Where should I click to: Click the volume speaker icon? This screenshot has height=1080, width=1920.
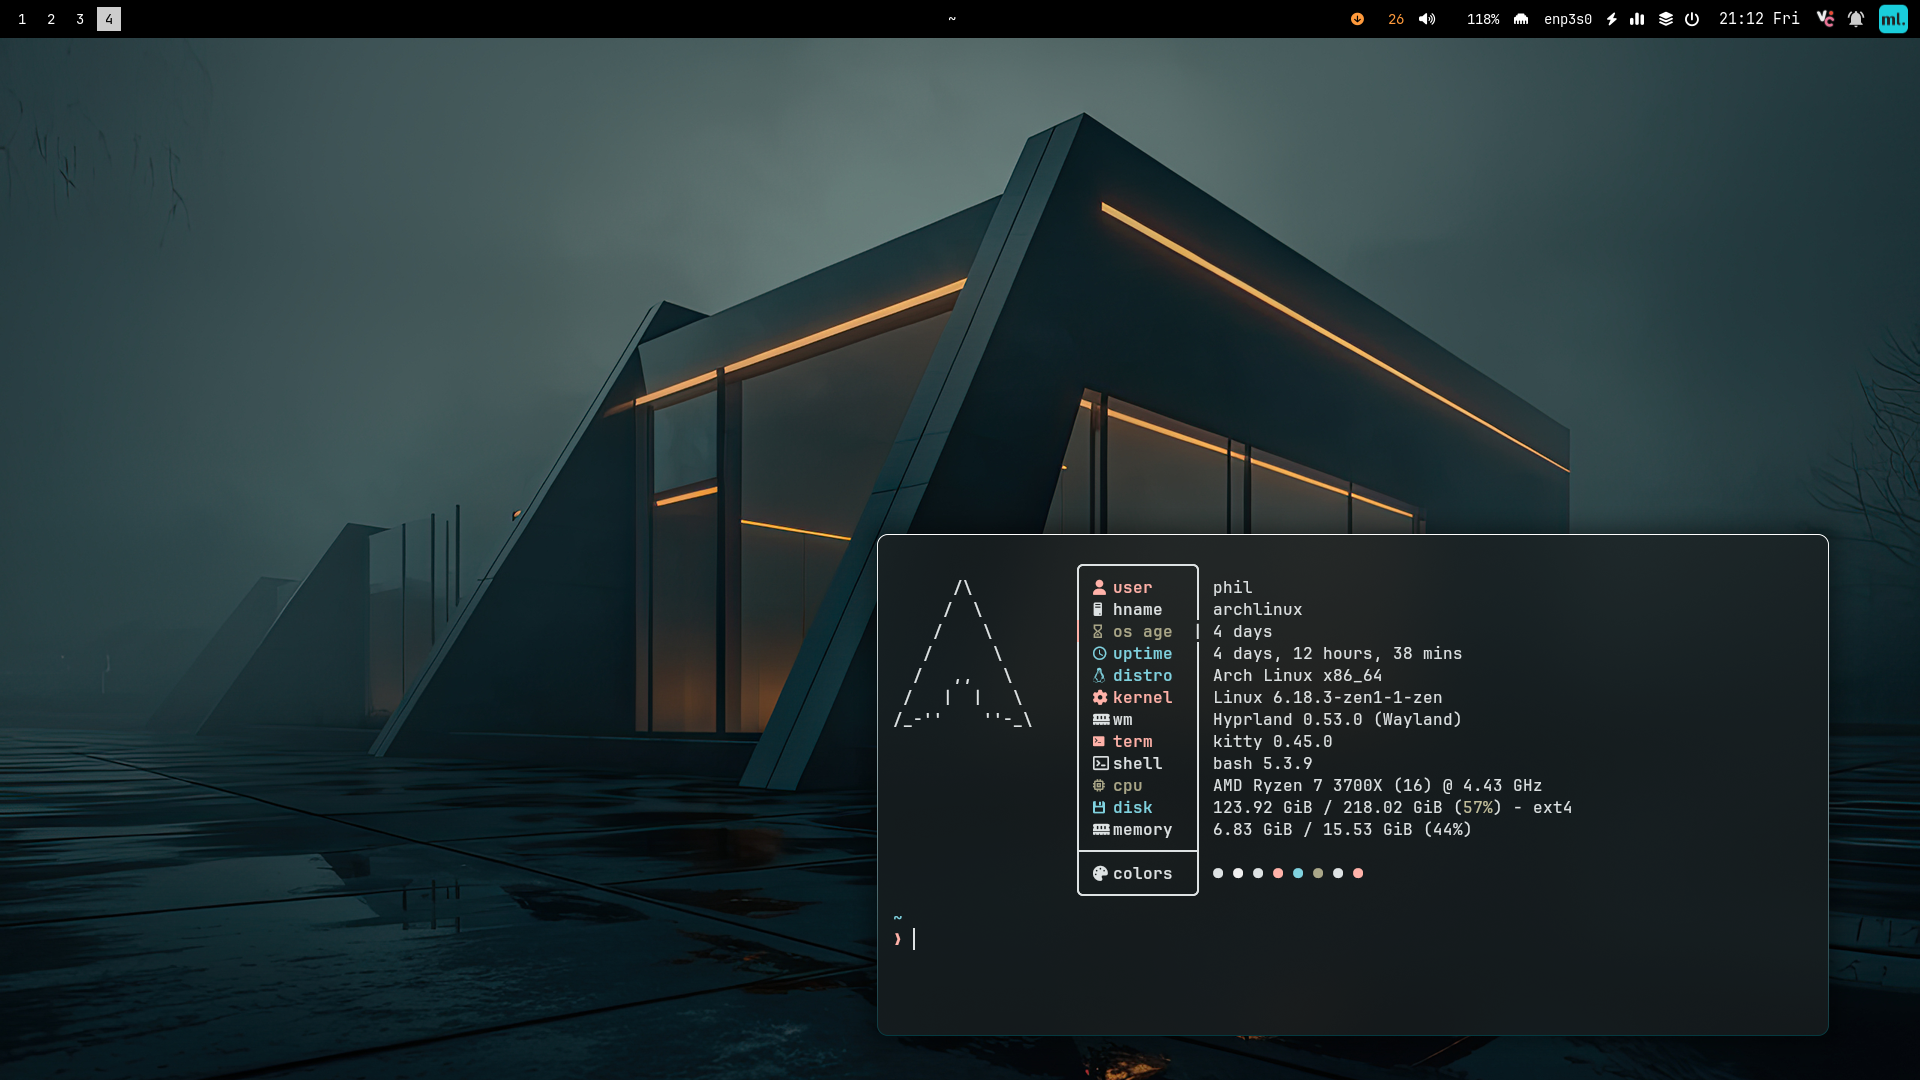(1427, 19)
